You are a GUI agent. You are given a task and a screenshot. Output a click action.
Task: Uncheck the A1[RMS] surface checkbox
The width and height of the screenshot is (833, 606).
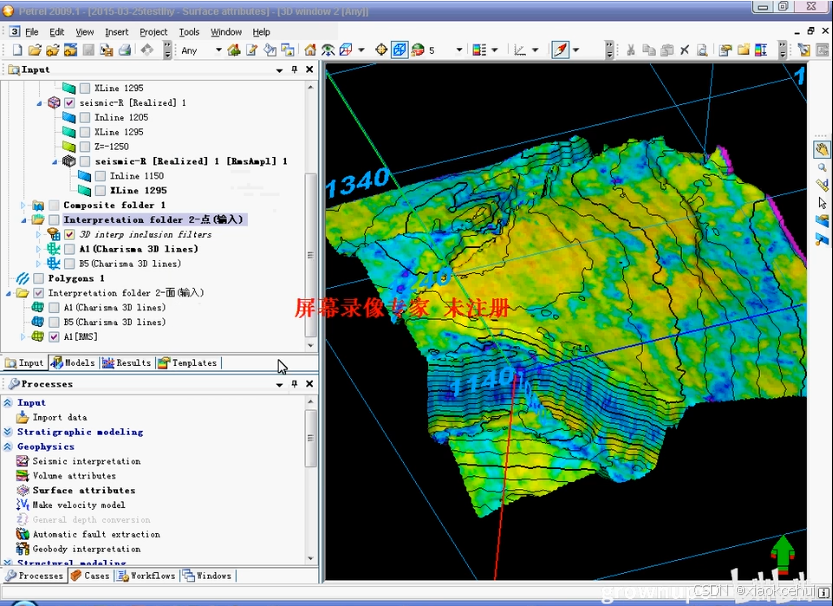click(x=54, y=337)
